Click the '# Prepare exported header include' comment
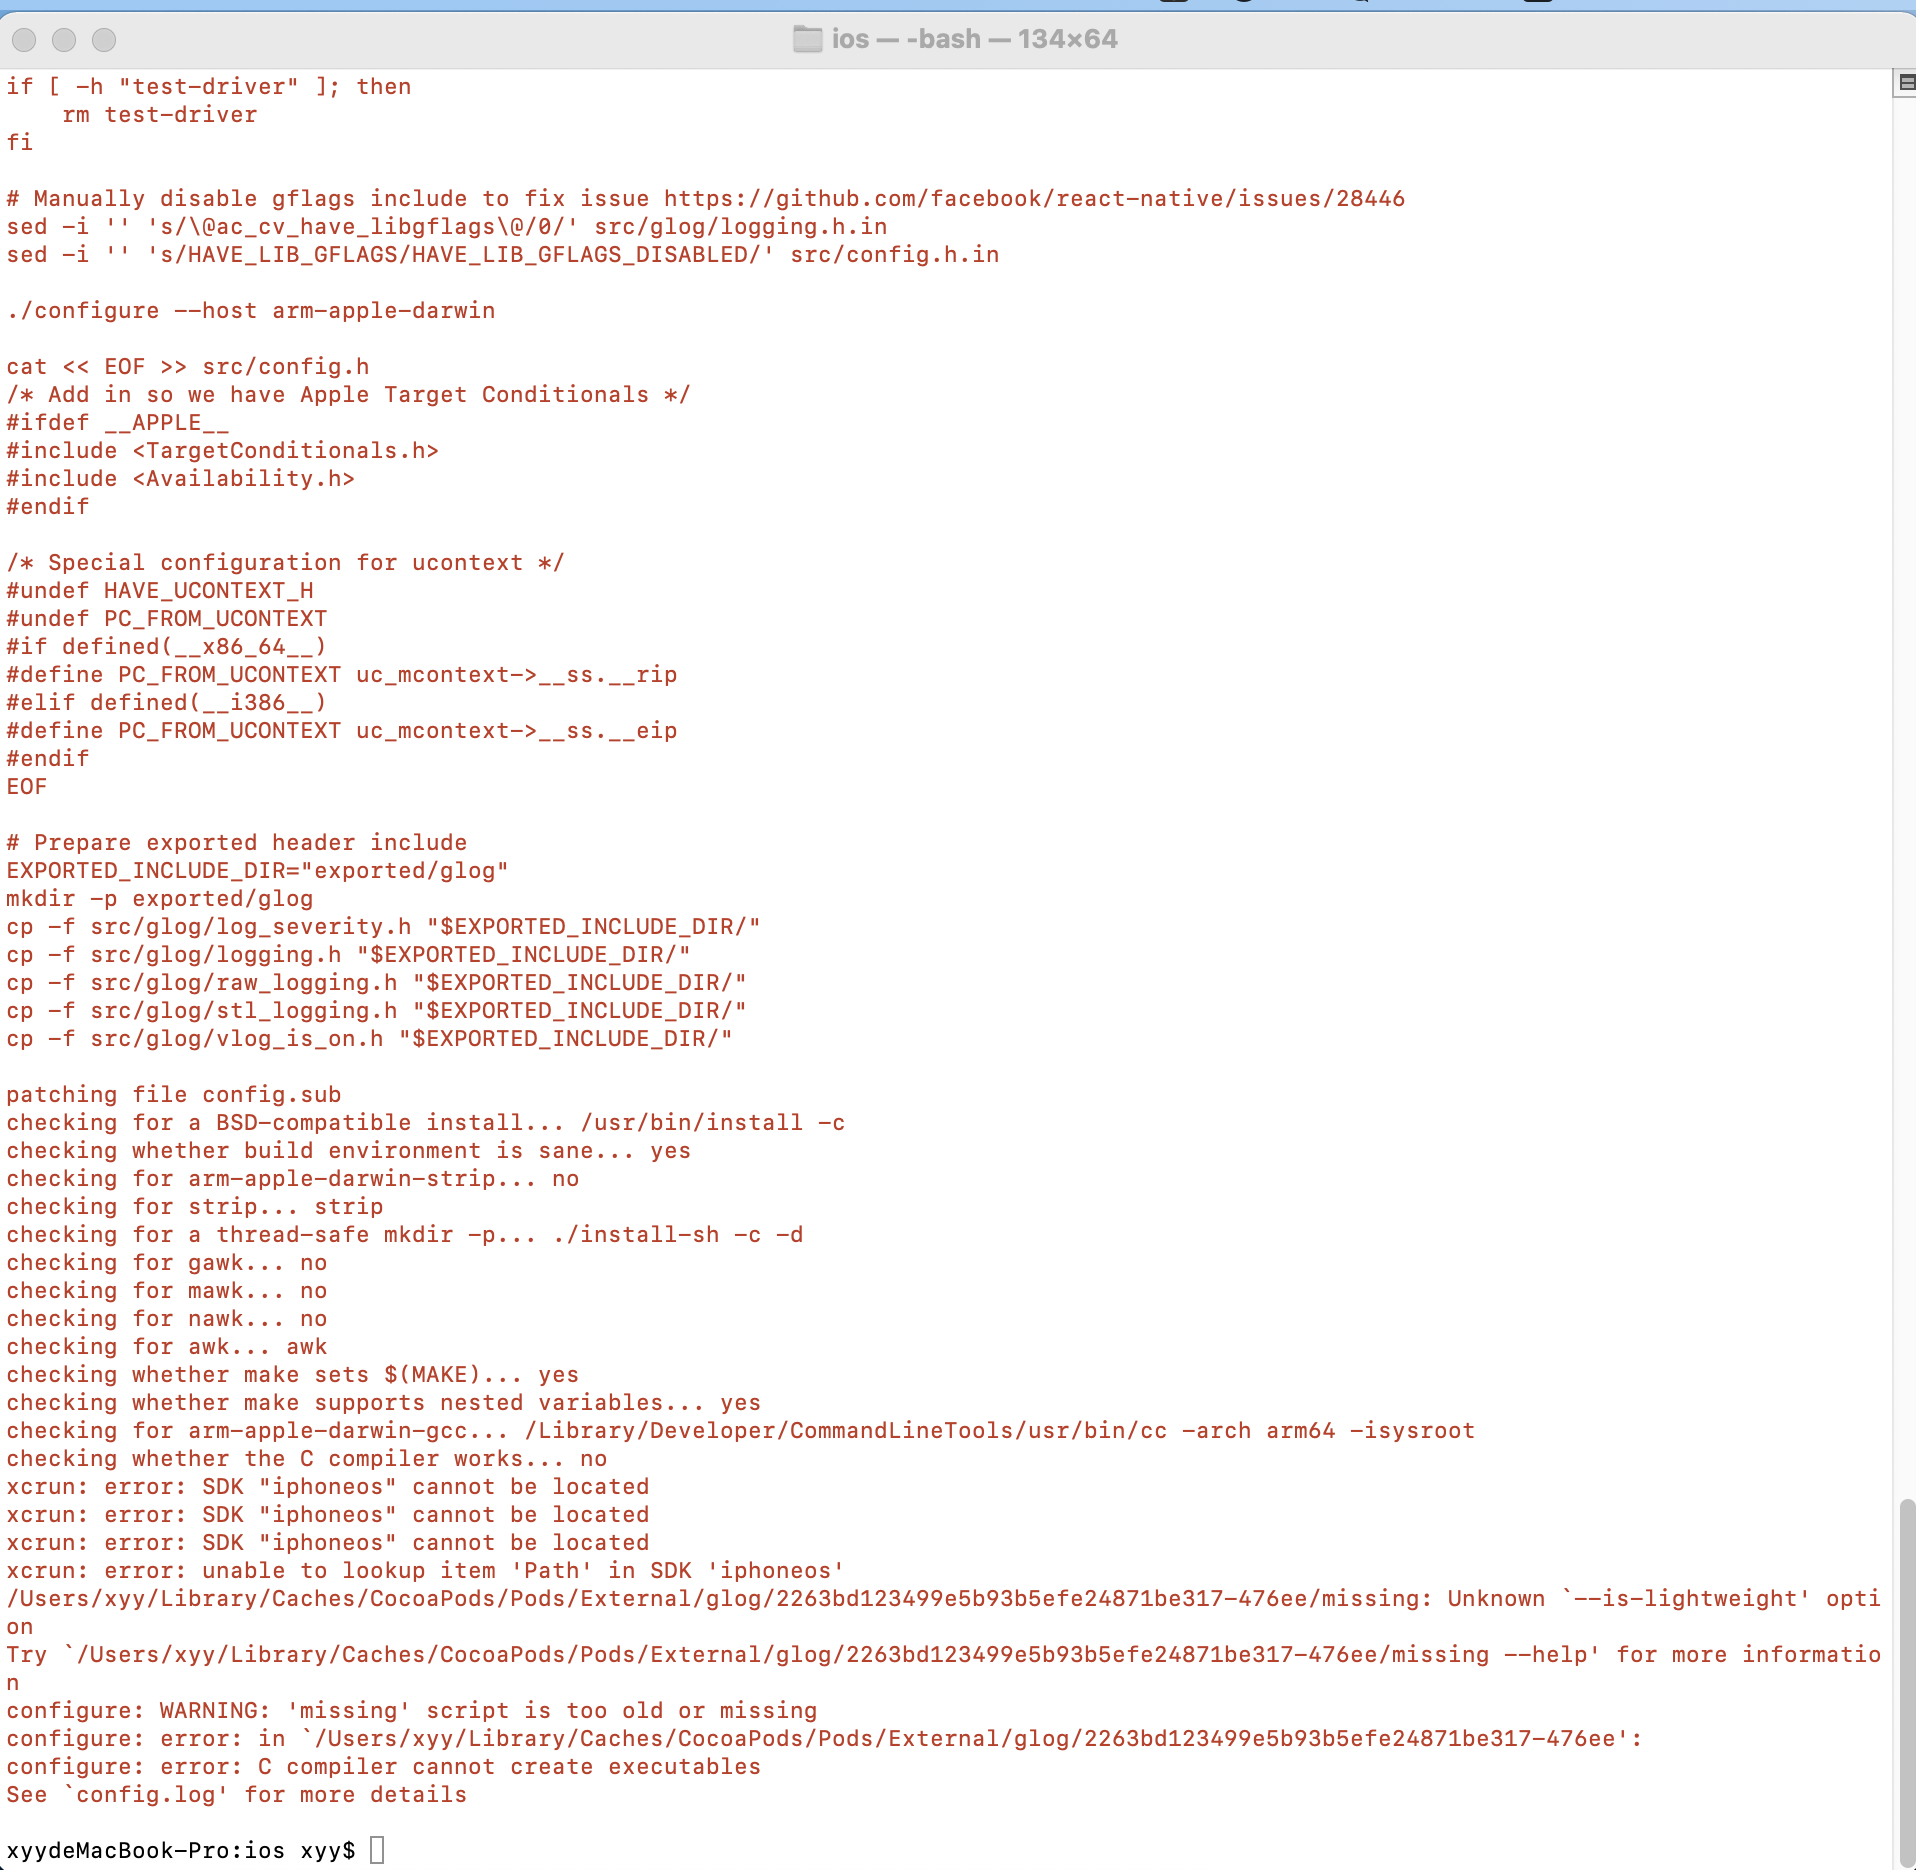This screenshot has width=1916, height=1870. (x=237, y=842)
